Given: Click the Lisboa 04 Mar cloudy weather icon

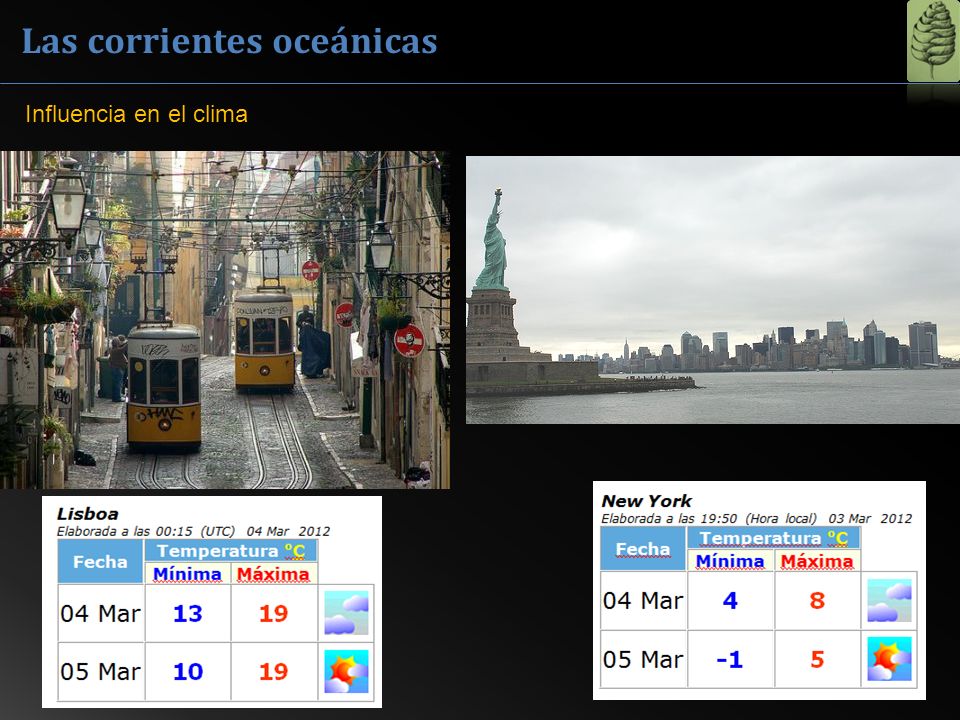Looking at the screenshot, I should tap(347, 613).
